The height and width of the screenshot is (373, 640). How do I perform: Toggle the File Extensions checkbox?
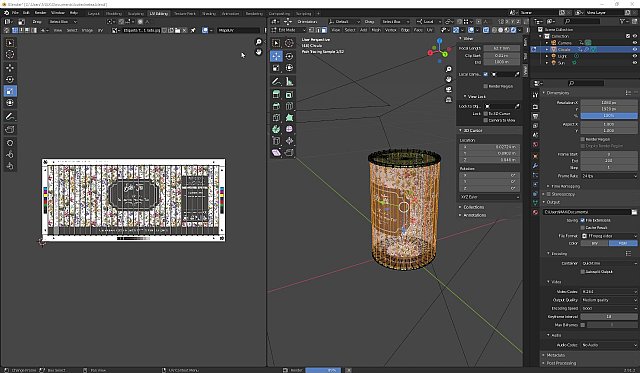click(583, 220)
